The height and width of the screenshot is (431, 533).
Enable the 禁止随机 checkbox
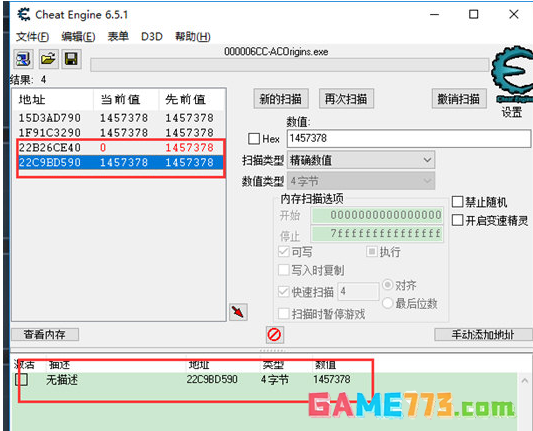pyautogui.click(x=457, y=202)
